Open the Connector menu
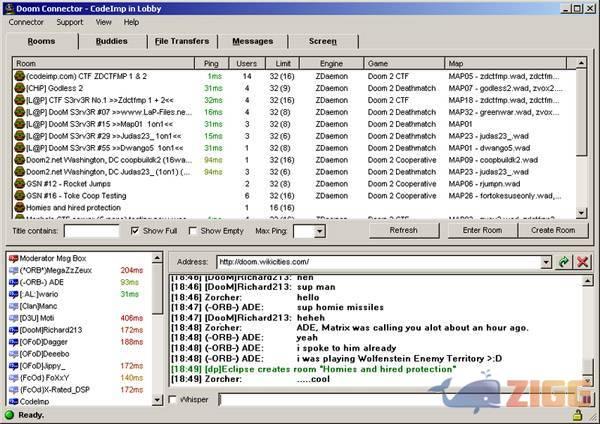 pos(26,22)
